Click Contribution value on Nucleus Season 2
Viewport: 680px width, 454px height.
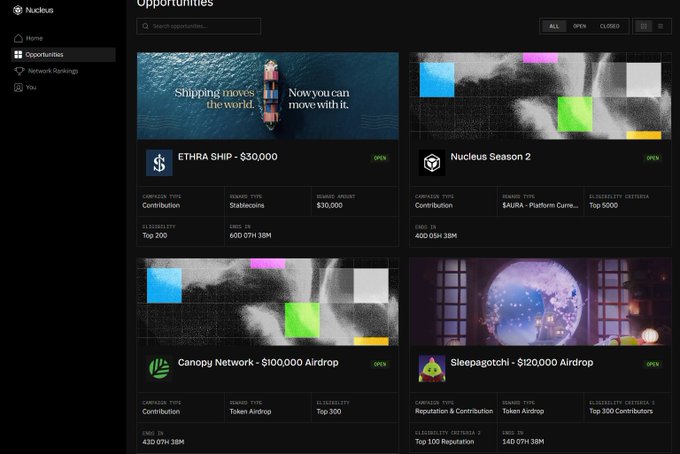pos(434,206)
